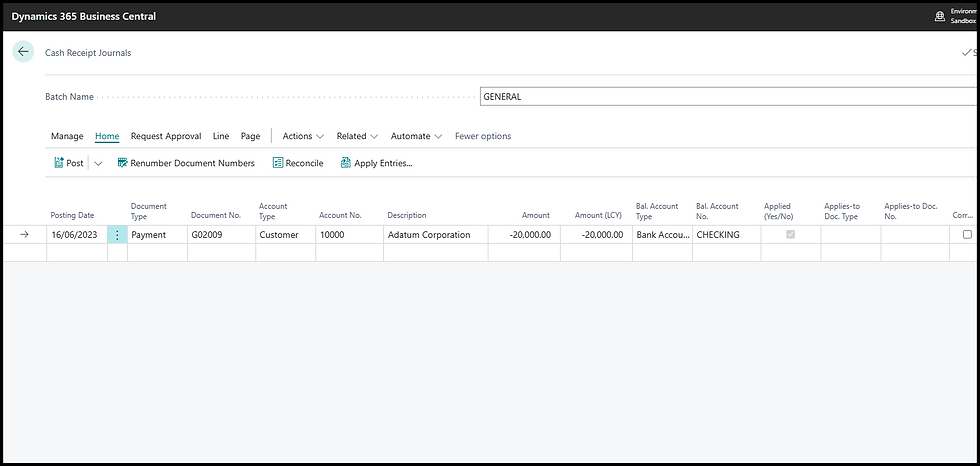Open row options three-dot menu
This screenshot has height=466, width=980.
117,235
